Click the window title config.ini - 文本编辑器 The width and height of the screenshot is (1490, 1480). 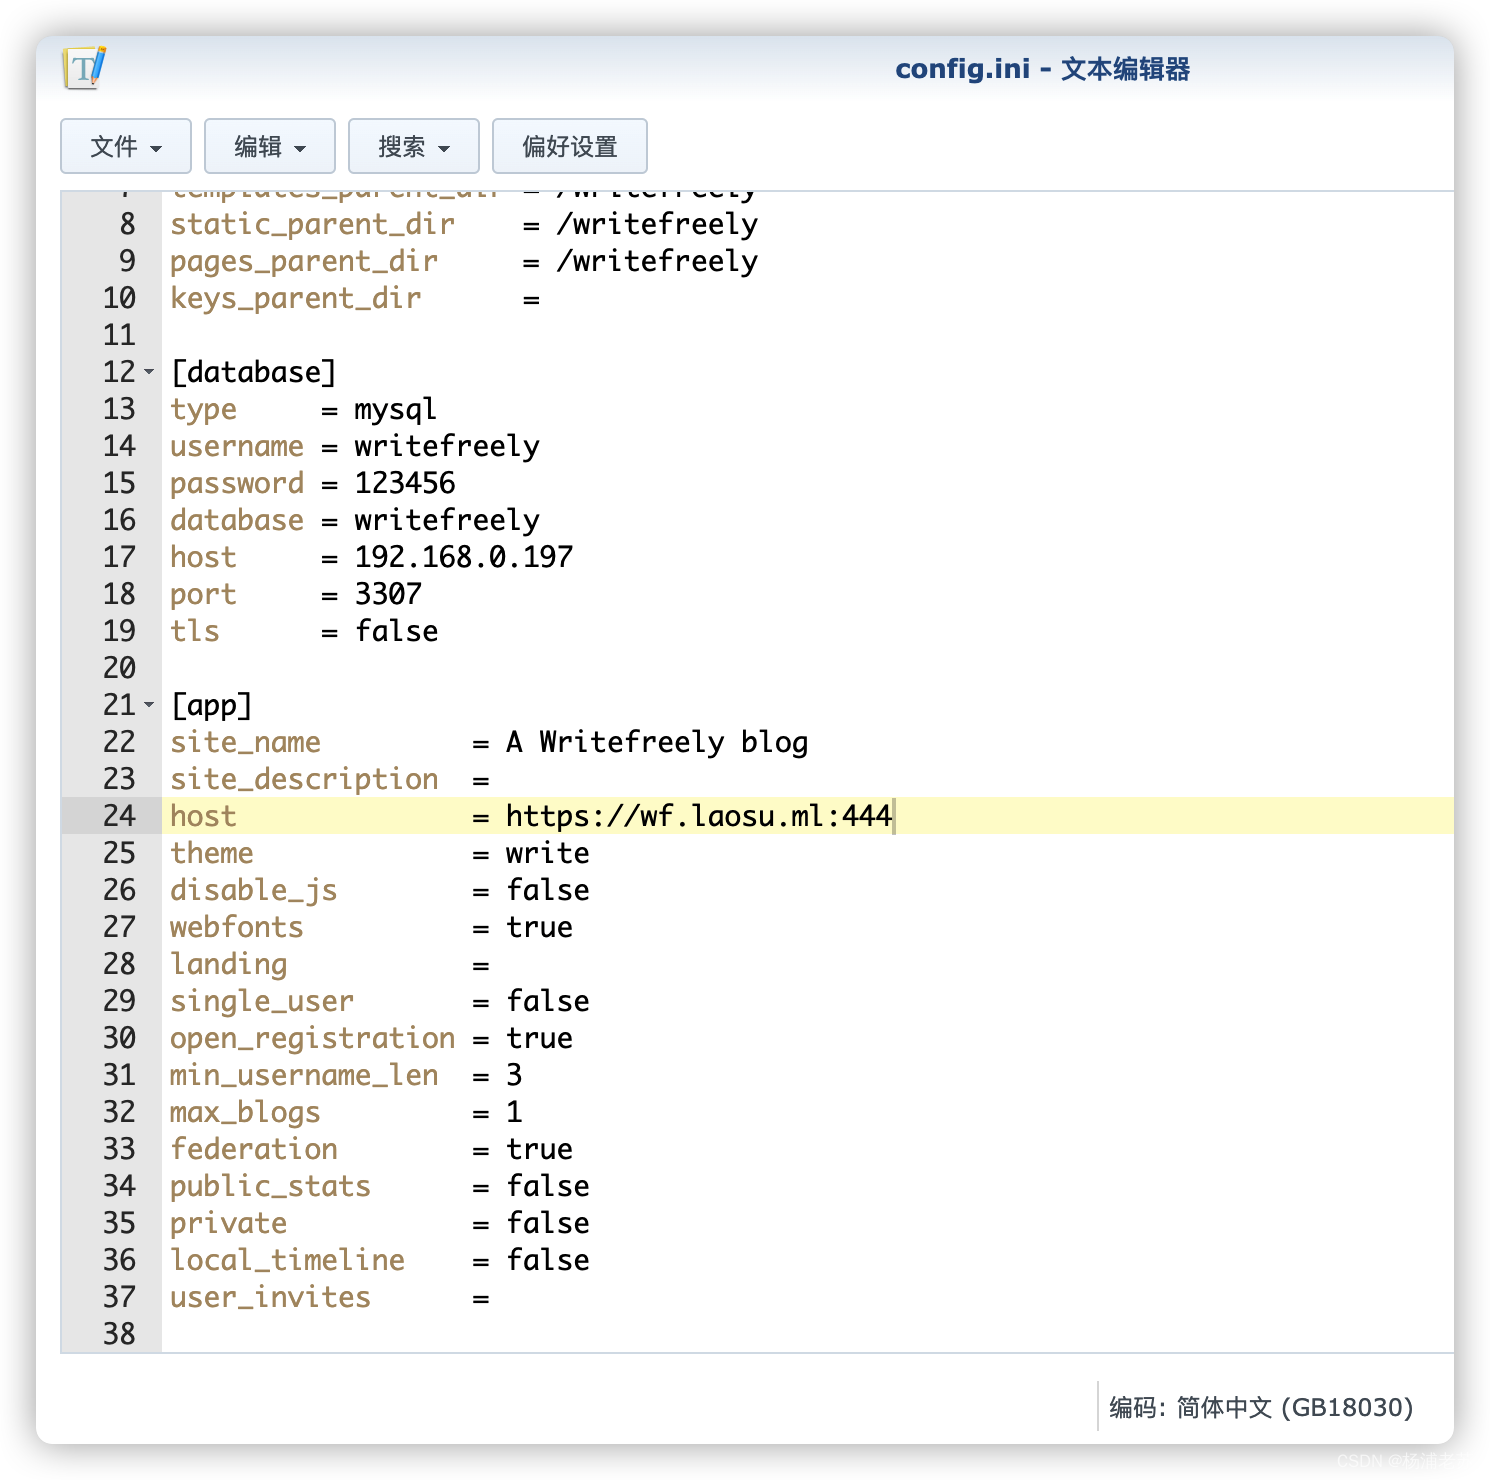(x=1042, y=68)
